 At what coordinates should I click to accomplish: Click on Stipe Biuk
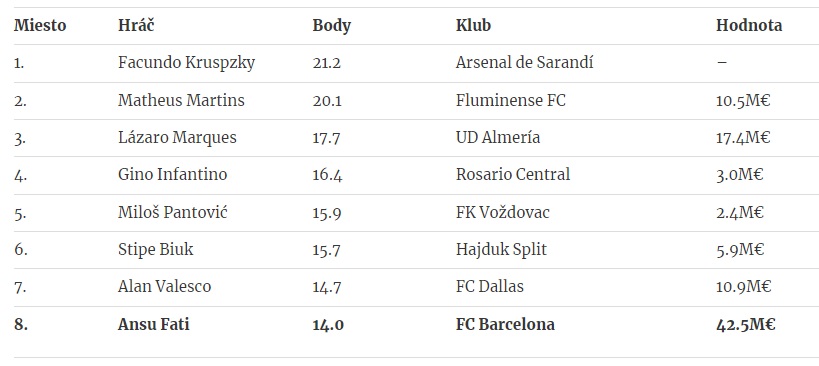(156, 250)
